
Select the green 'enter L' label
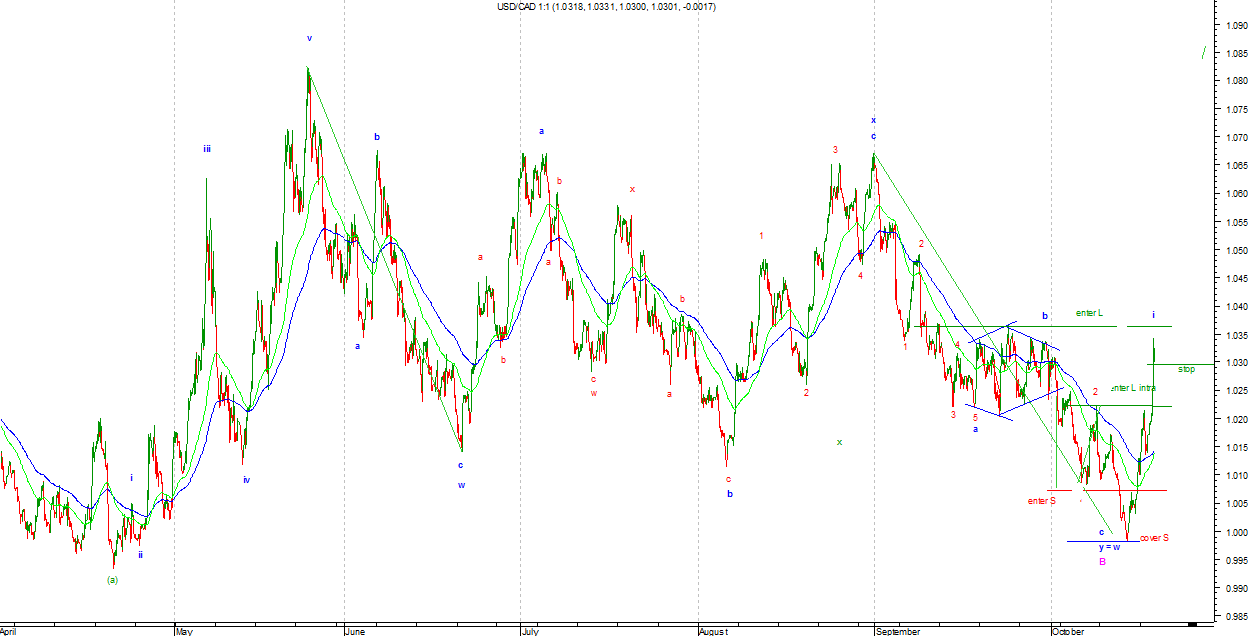pyautogui.click(x=1089, y=313)
